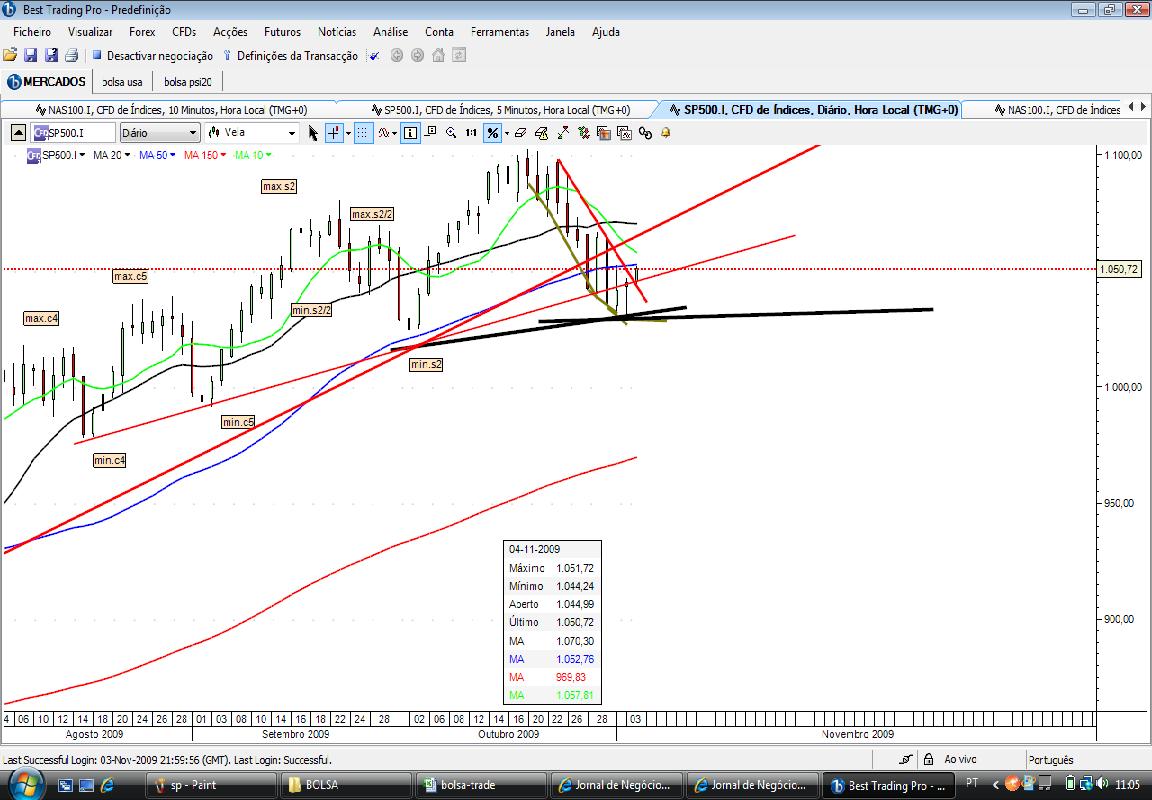Viewport: 1152px width, 800px height.
Task: Click the padlock icon in status bar
Action: click(929, 760)
